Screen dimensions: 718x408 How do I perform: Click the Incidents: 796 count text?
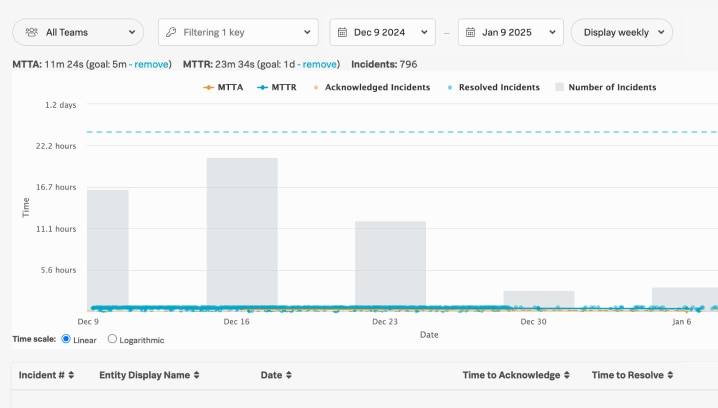pos(384,64)
